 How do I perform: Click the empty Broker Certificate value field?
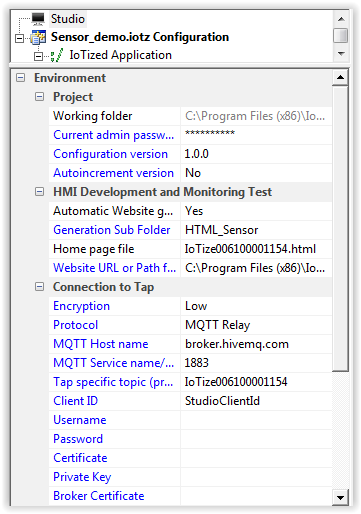[256, 496]
